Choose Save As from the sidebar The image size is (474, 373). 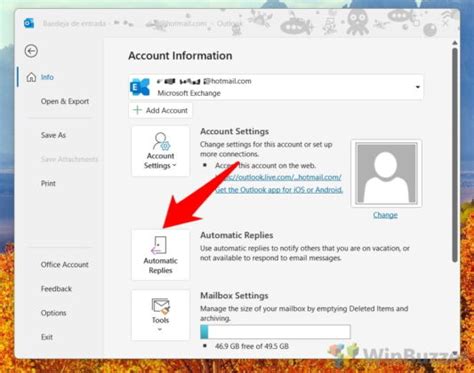(x=53, y=135)
